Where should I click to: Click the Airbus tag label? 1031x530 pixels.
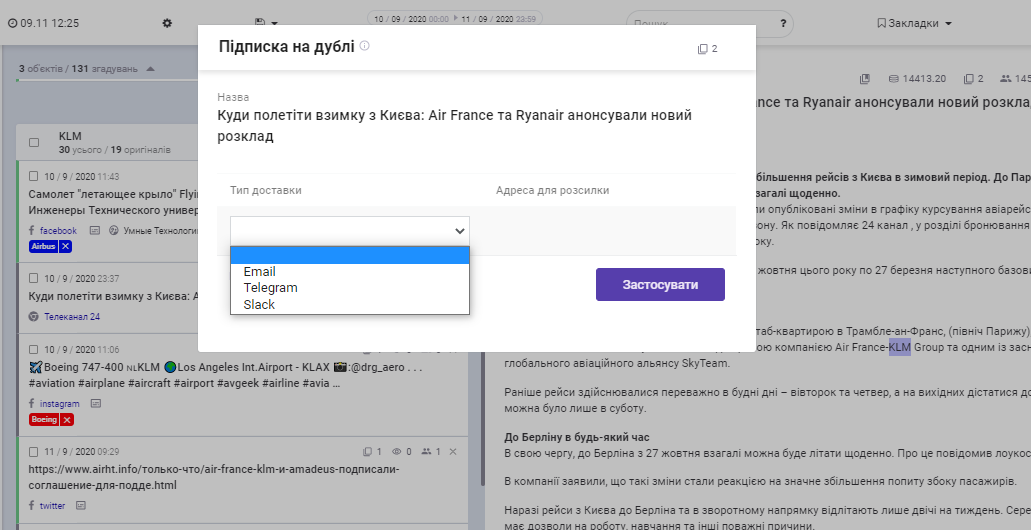point(43,247)
